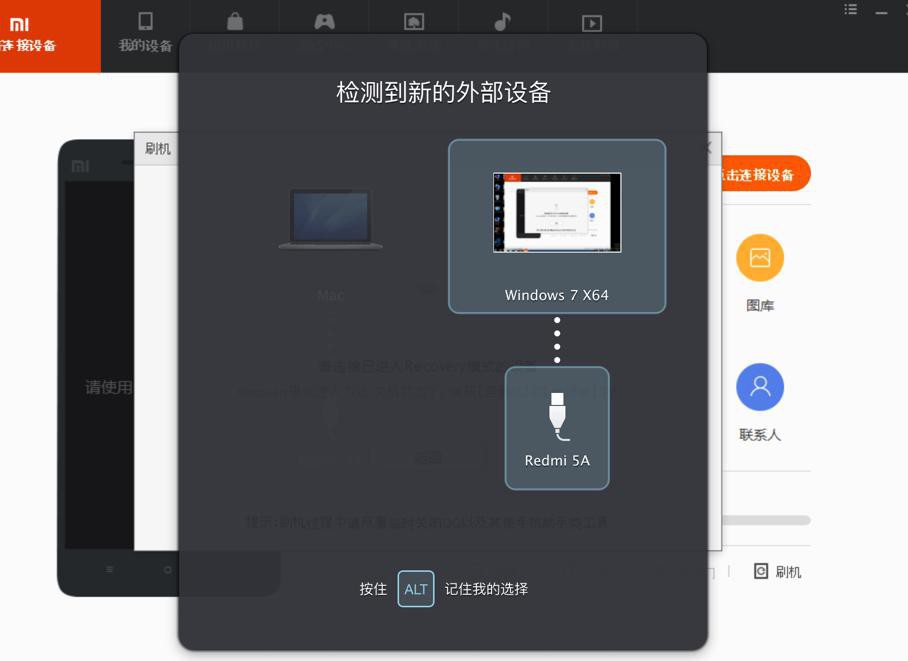Open the game controller icon tab
Screen dimensions: 908x661
click(324, 22)
